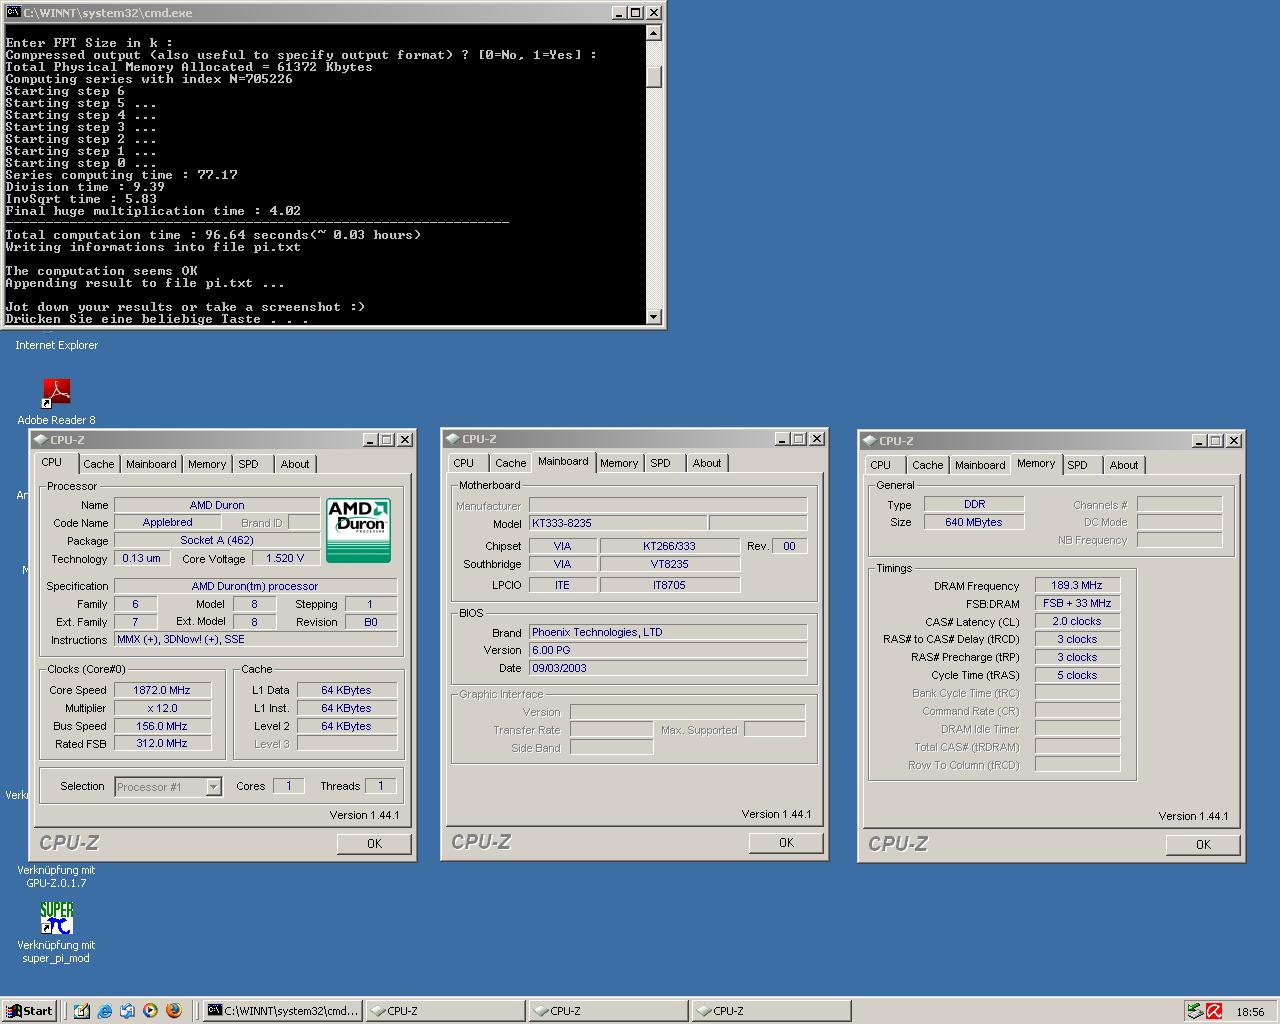Click the Chipset field KT266/333
Viewport: 1280px width, 1024px height.
pos(669,546)
